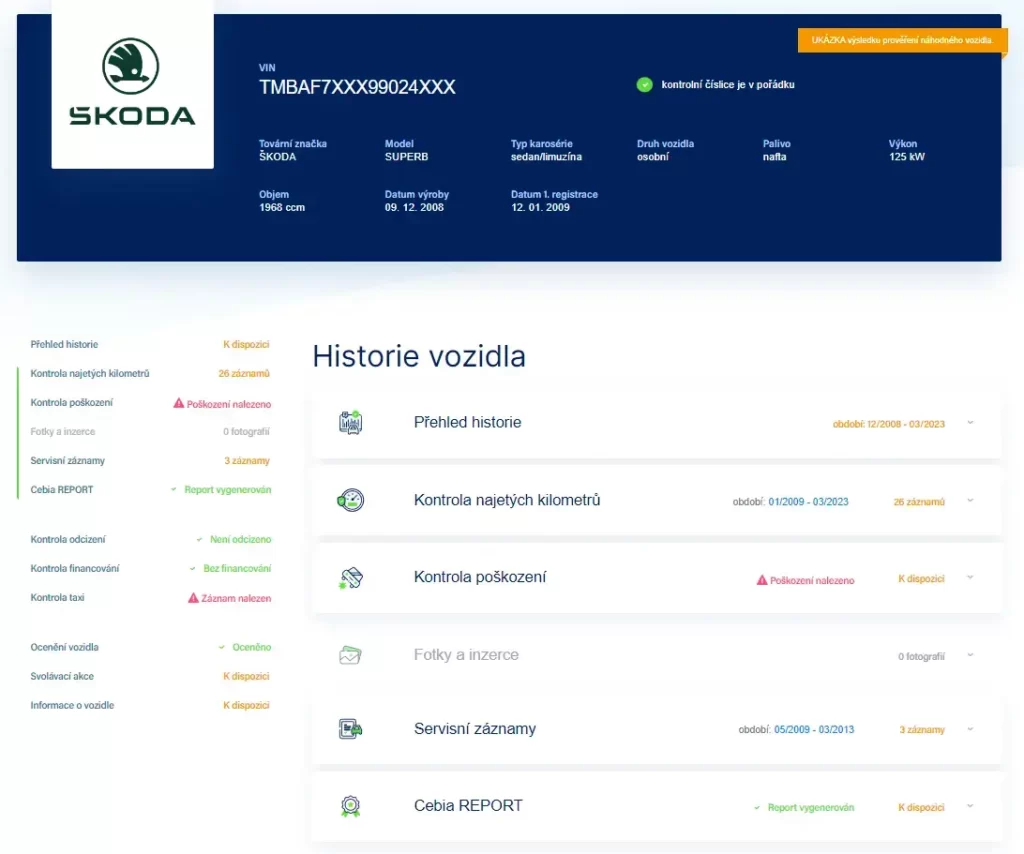Click the Bez financování status

(237, 569)
